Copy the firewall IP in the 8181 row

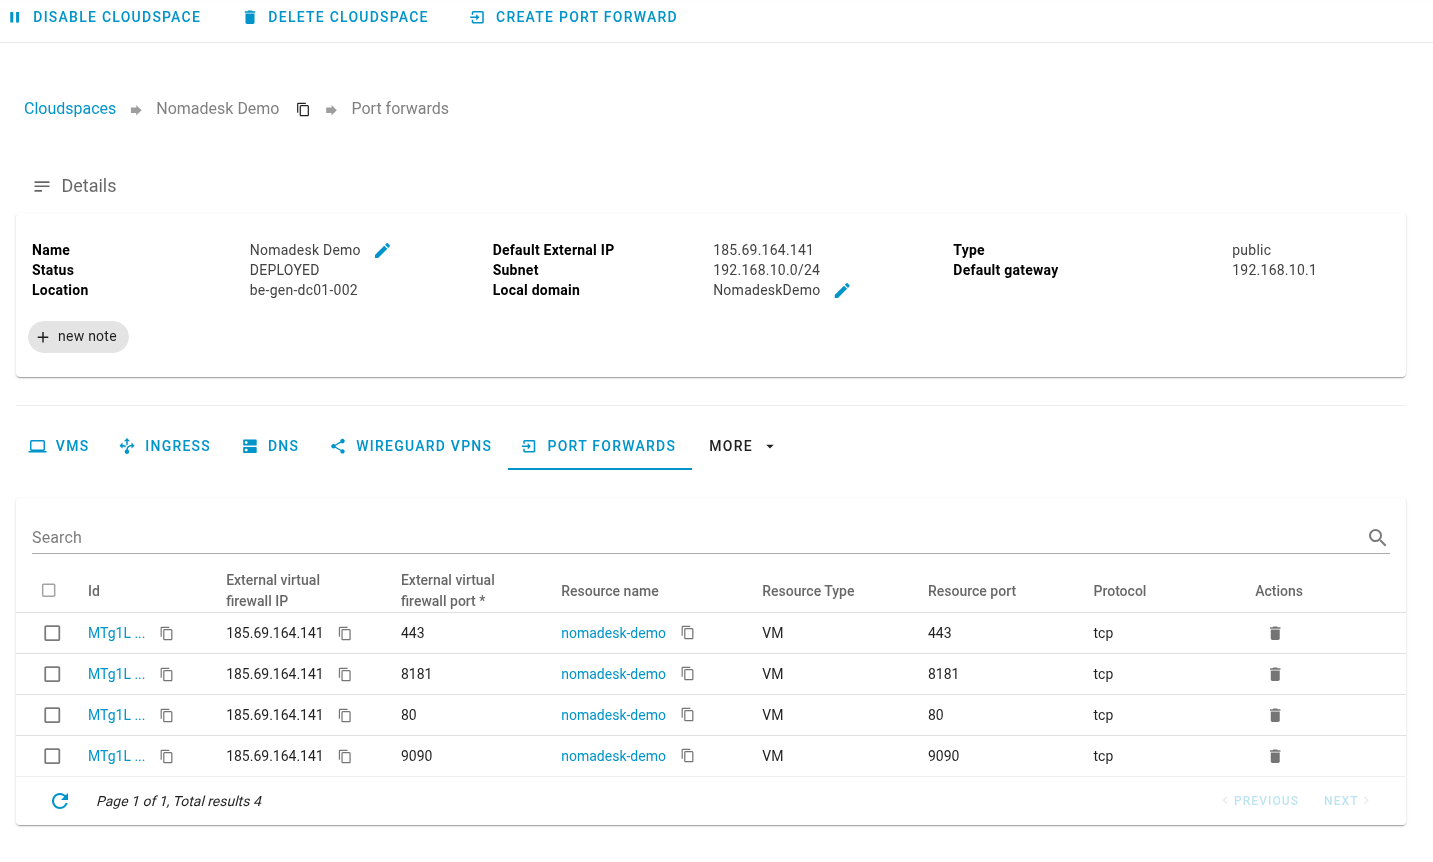tap(345, 675)
